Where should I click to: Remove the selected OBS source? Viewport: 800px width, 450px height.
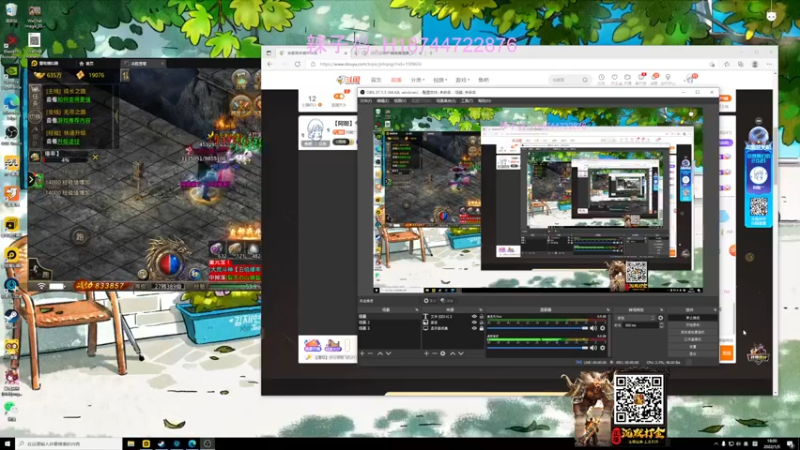pyautogui.click(x=435, y=353)
